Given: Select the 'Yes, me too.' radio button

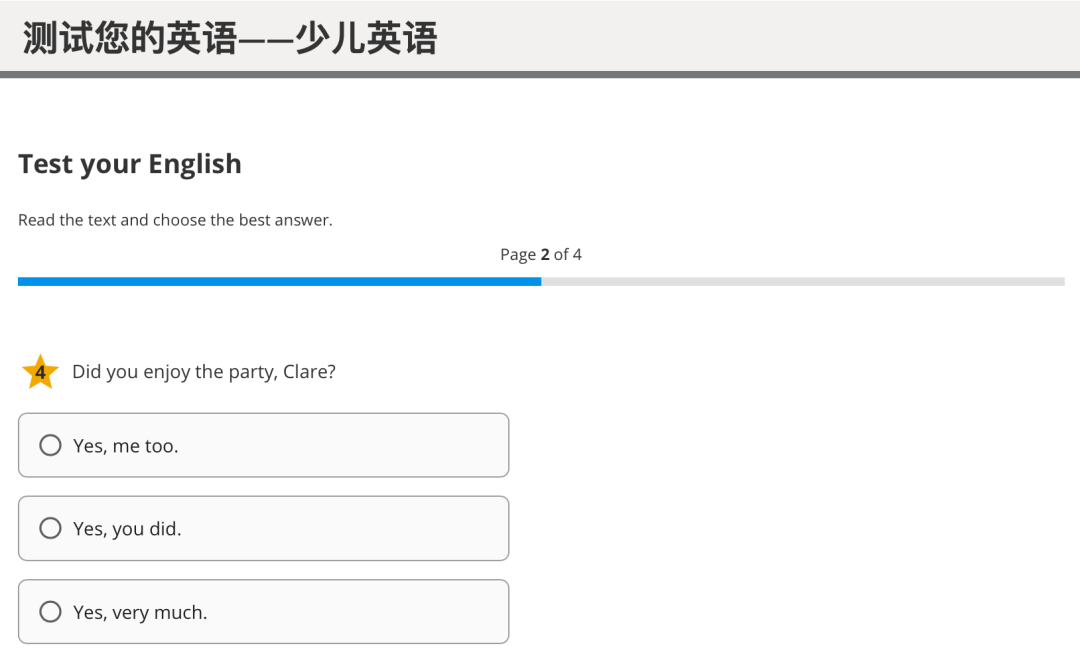Looking at the screenshot, I should pos(50,445).
